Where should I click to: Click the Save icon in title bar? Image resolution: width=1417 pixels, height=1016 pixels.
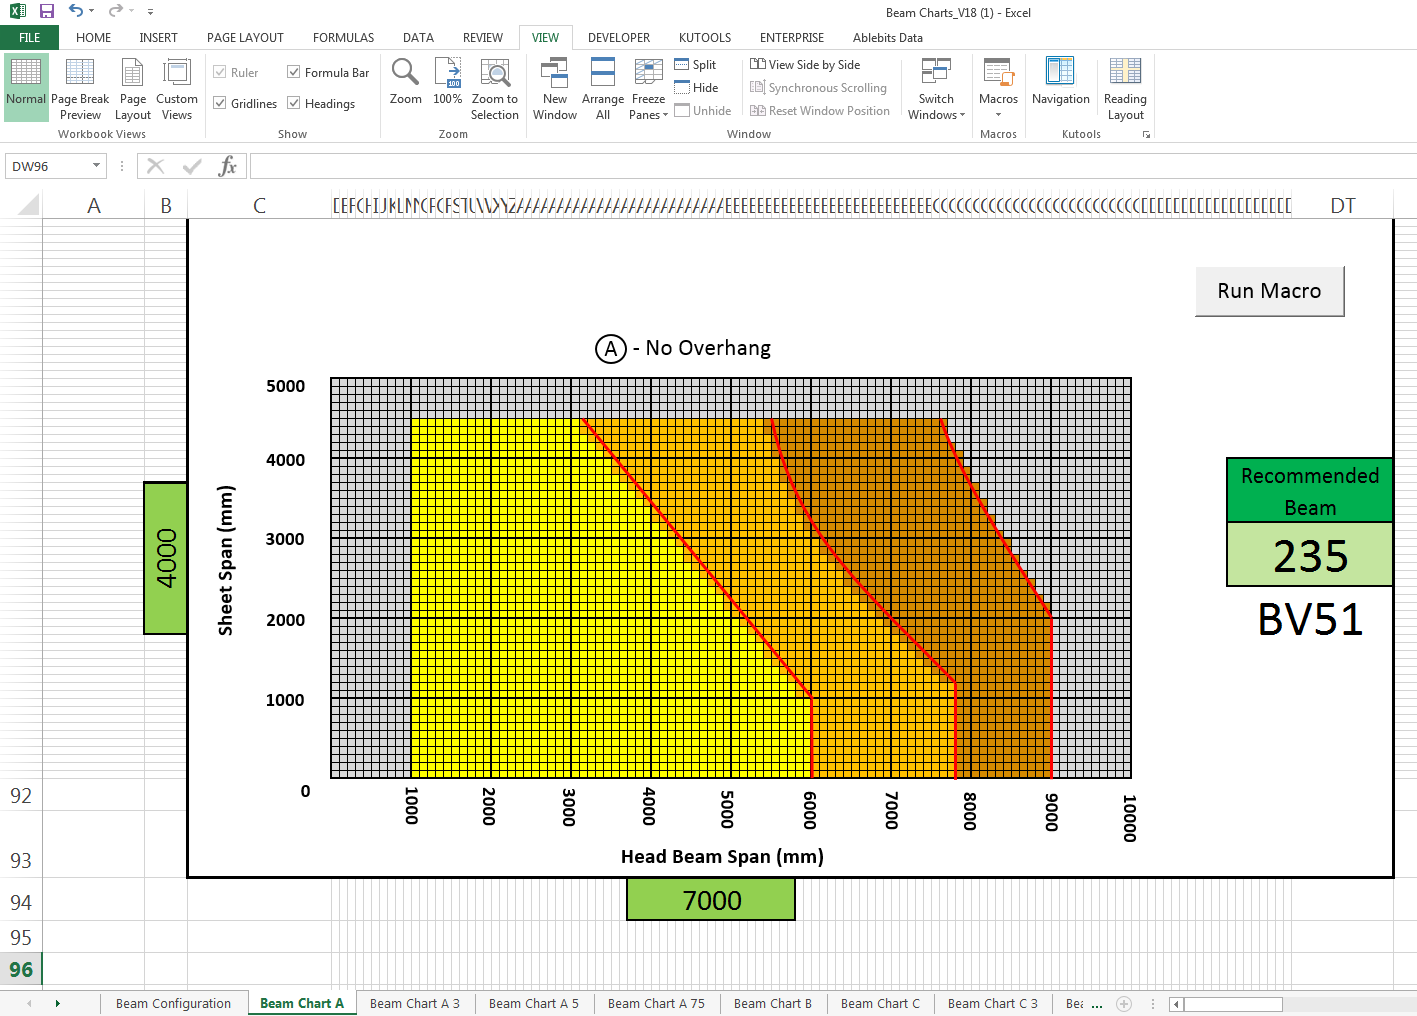47,11
